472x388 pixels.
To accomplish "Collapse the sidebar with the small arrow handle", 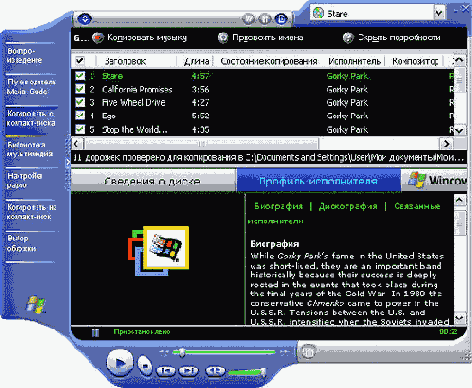I will (x=68, y=162).
